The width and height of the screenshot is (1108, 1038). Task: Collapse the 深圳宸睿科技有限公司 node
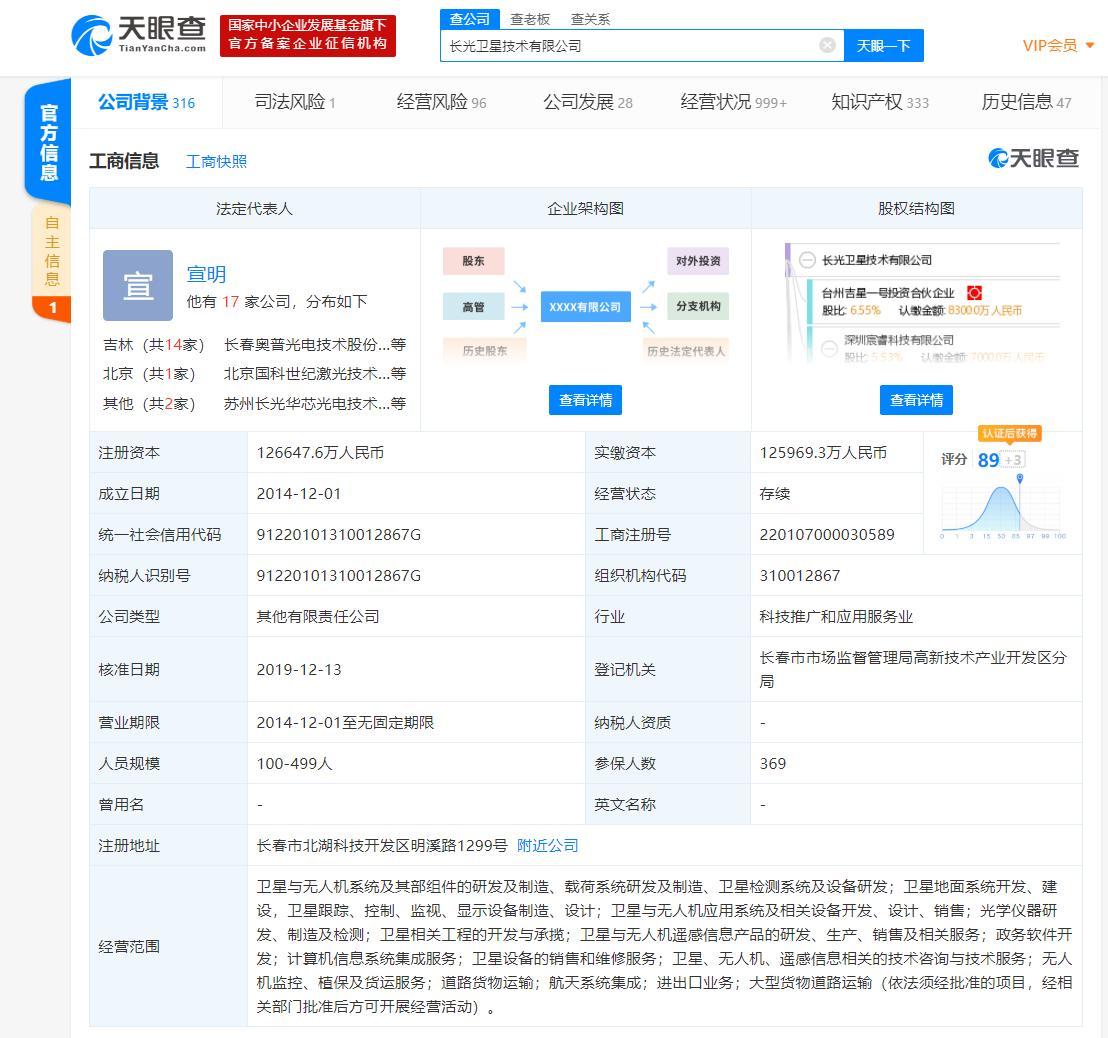pos(828,348)
